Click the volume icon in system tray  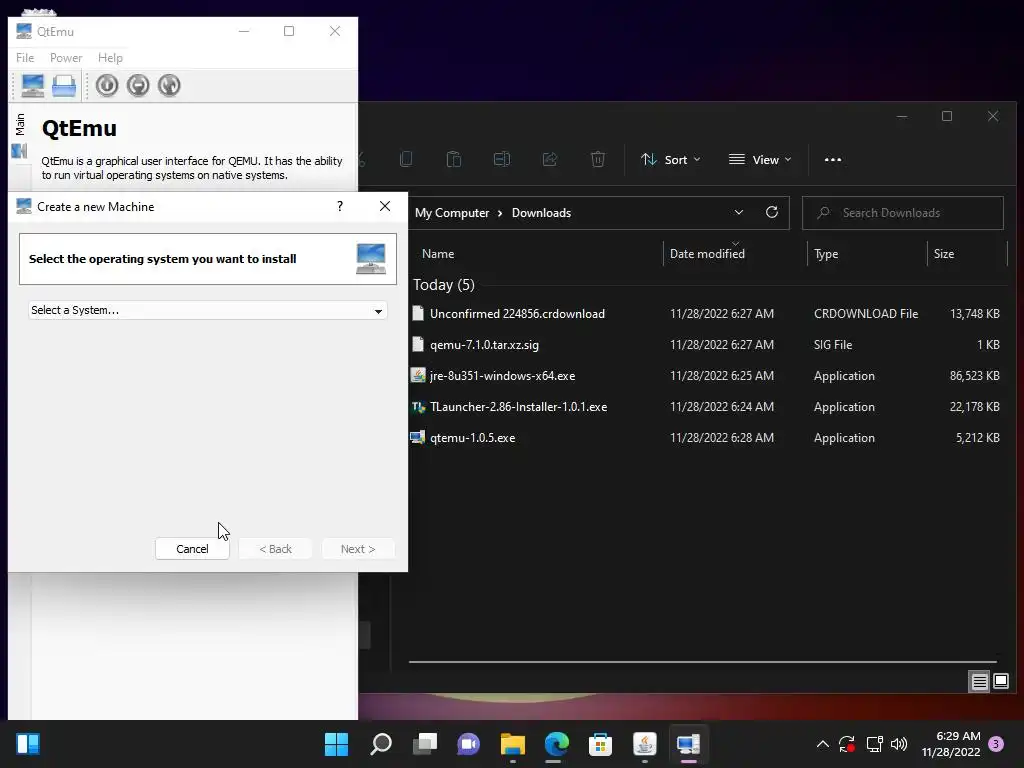coord(899,744)
